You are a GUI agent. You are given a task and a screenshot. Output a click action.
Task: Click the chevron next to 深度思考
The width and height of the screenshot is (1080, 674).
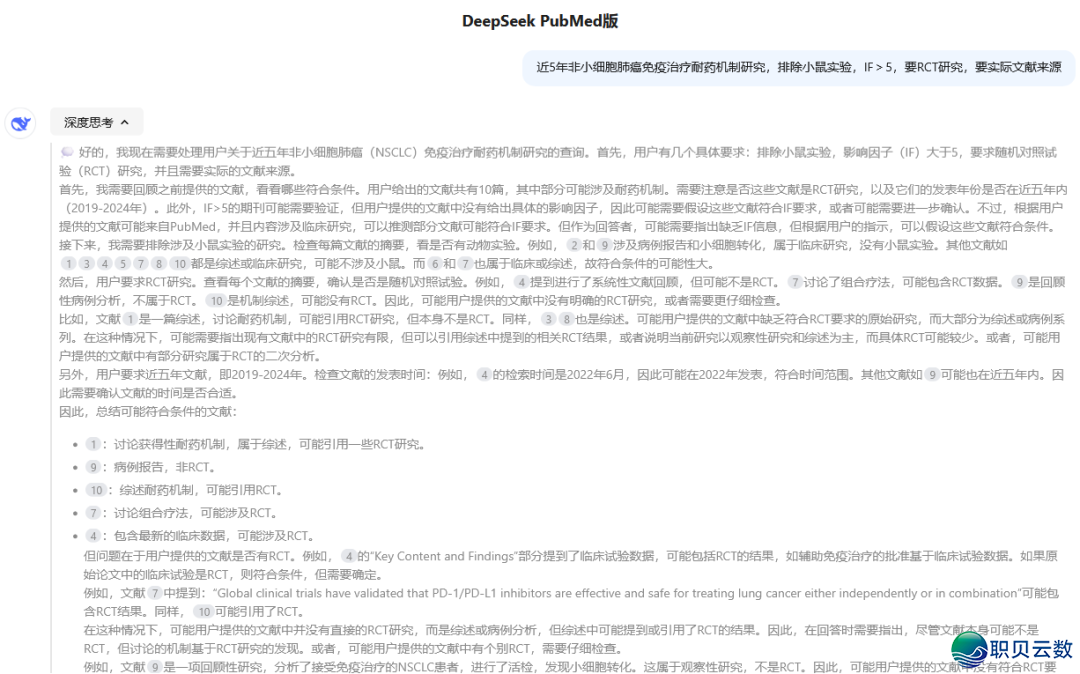pyautogui.click(x=125, y=121)
